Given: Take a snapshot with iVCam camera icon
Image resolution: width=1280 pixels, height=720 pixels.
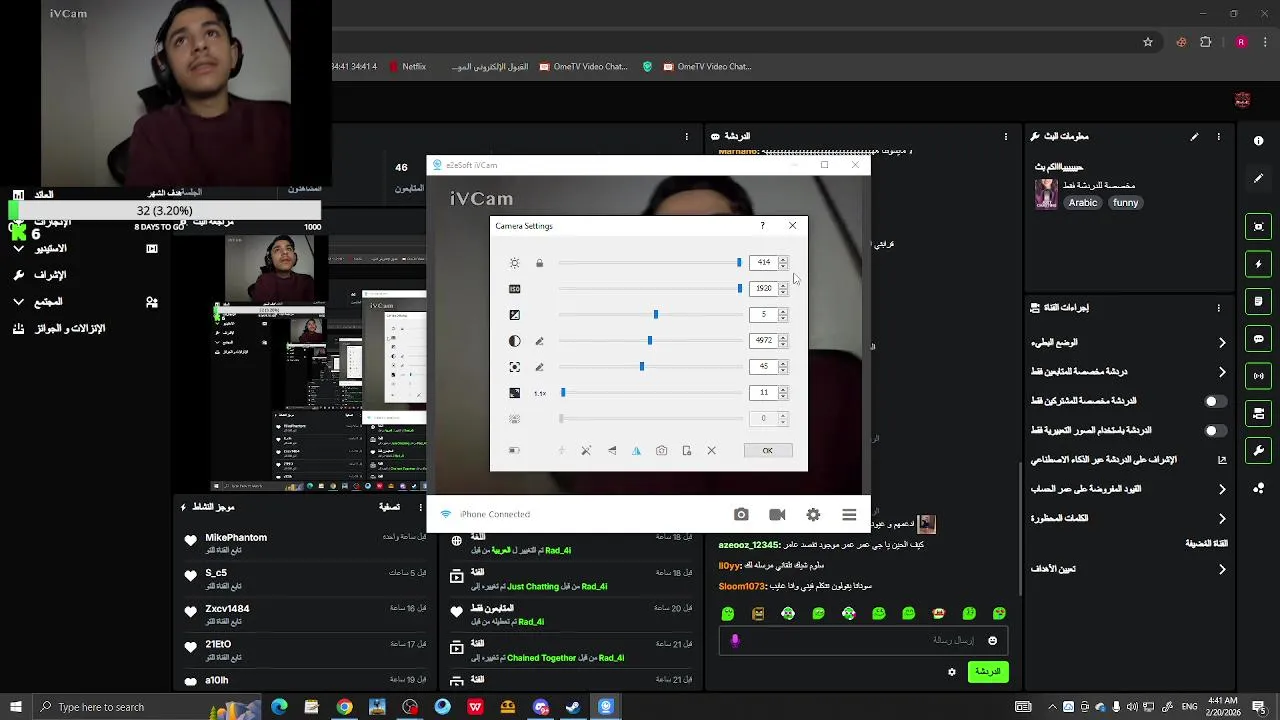Looking at the screenshot, I should (741, 514).
